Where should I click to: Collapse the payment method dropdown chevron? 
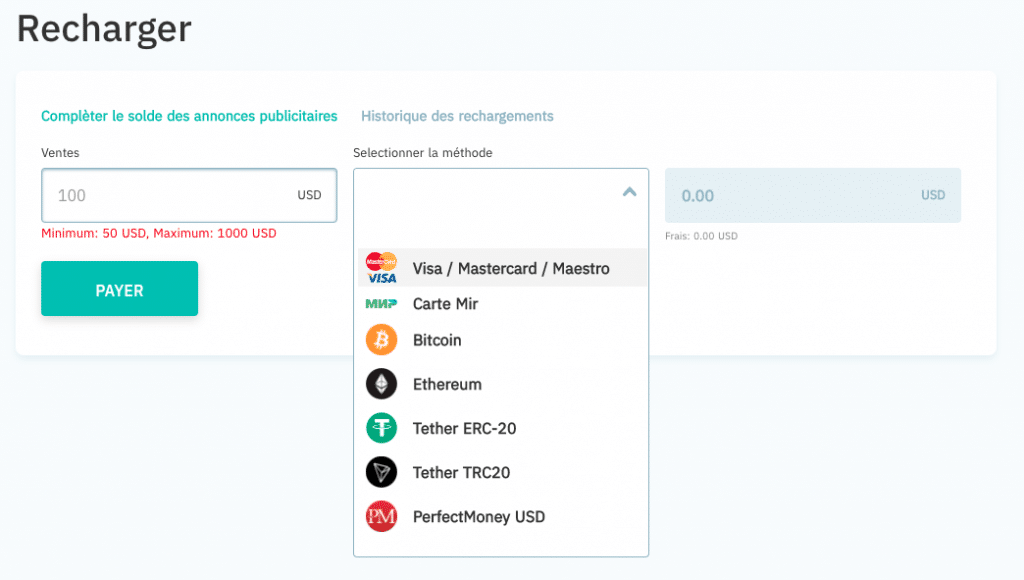pos(630,192)
